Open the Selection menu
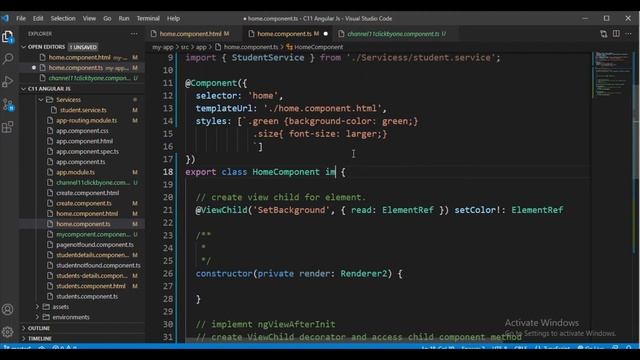Image resolution: width=640 pixels, height=360 pixels. coord(63,18)
